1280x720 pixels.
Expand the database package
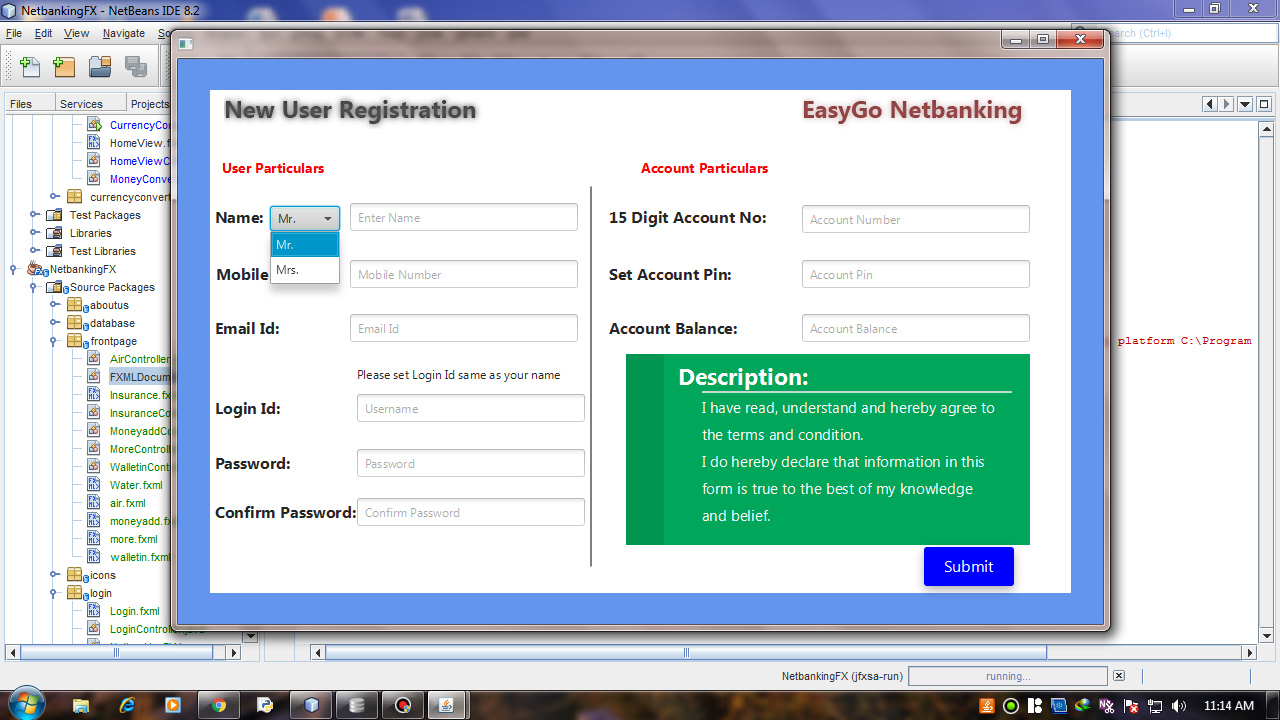pos(55,323)
